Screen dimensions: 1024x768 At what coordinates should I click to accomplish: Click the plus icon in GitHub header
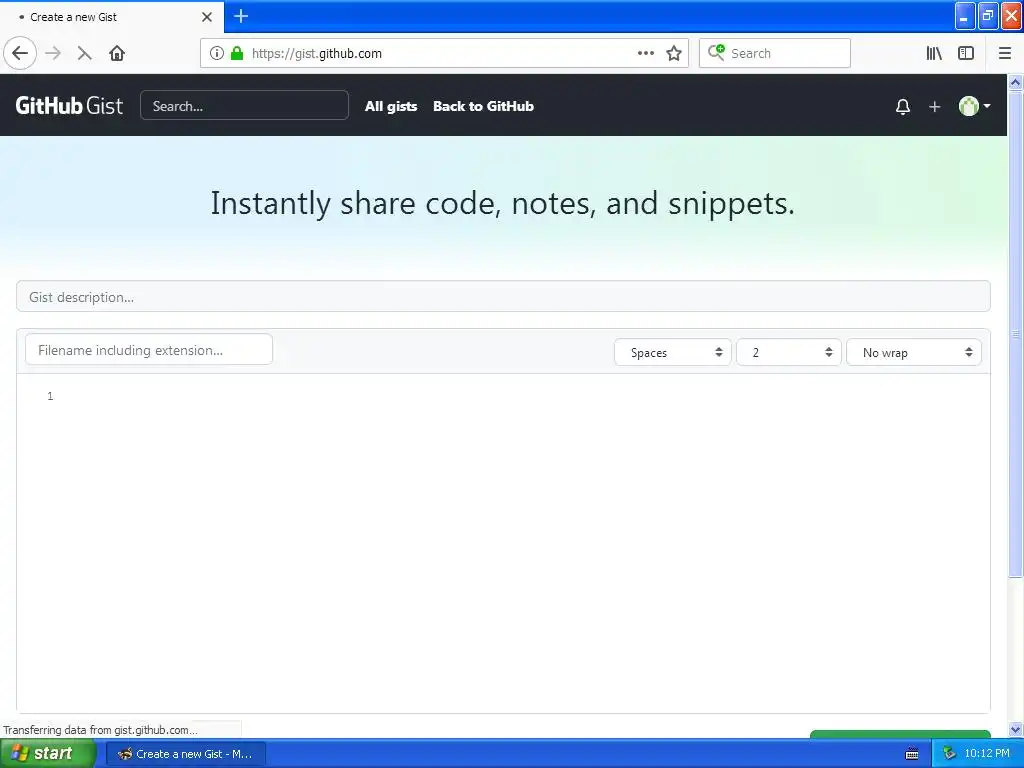point(935,106)
